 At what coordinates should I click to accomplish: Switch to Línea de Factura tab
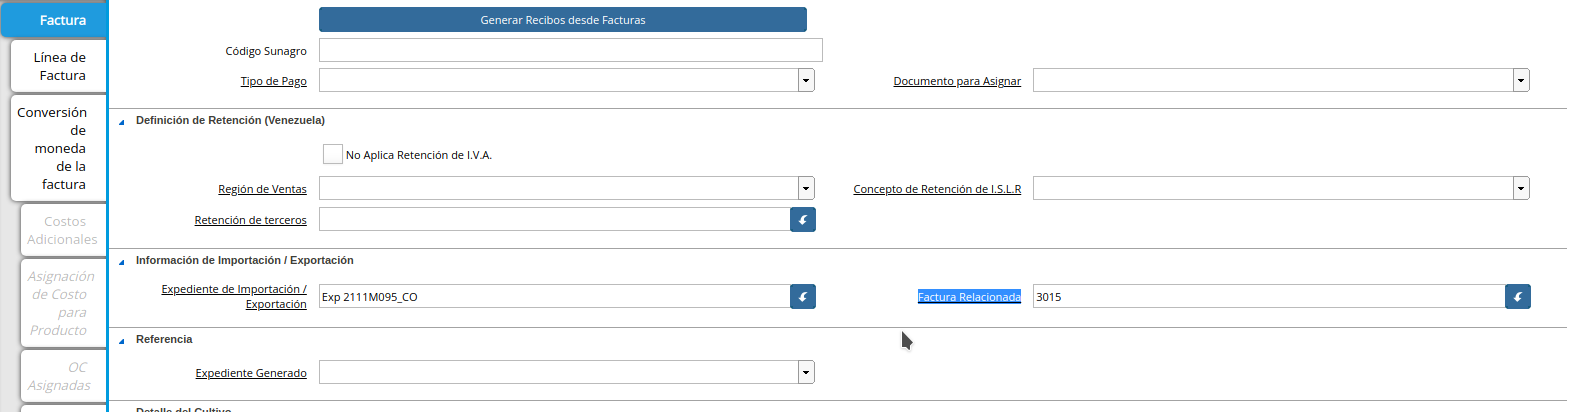[60, 66]
